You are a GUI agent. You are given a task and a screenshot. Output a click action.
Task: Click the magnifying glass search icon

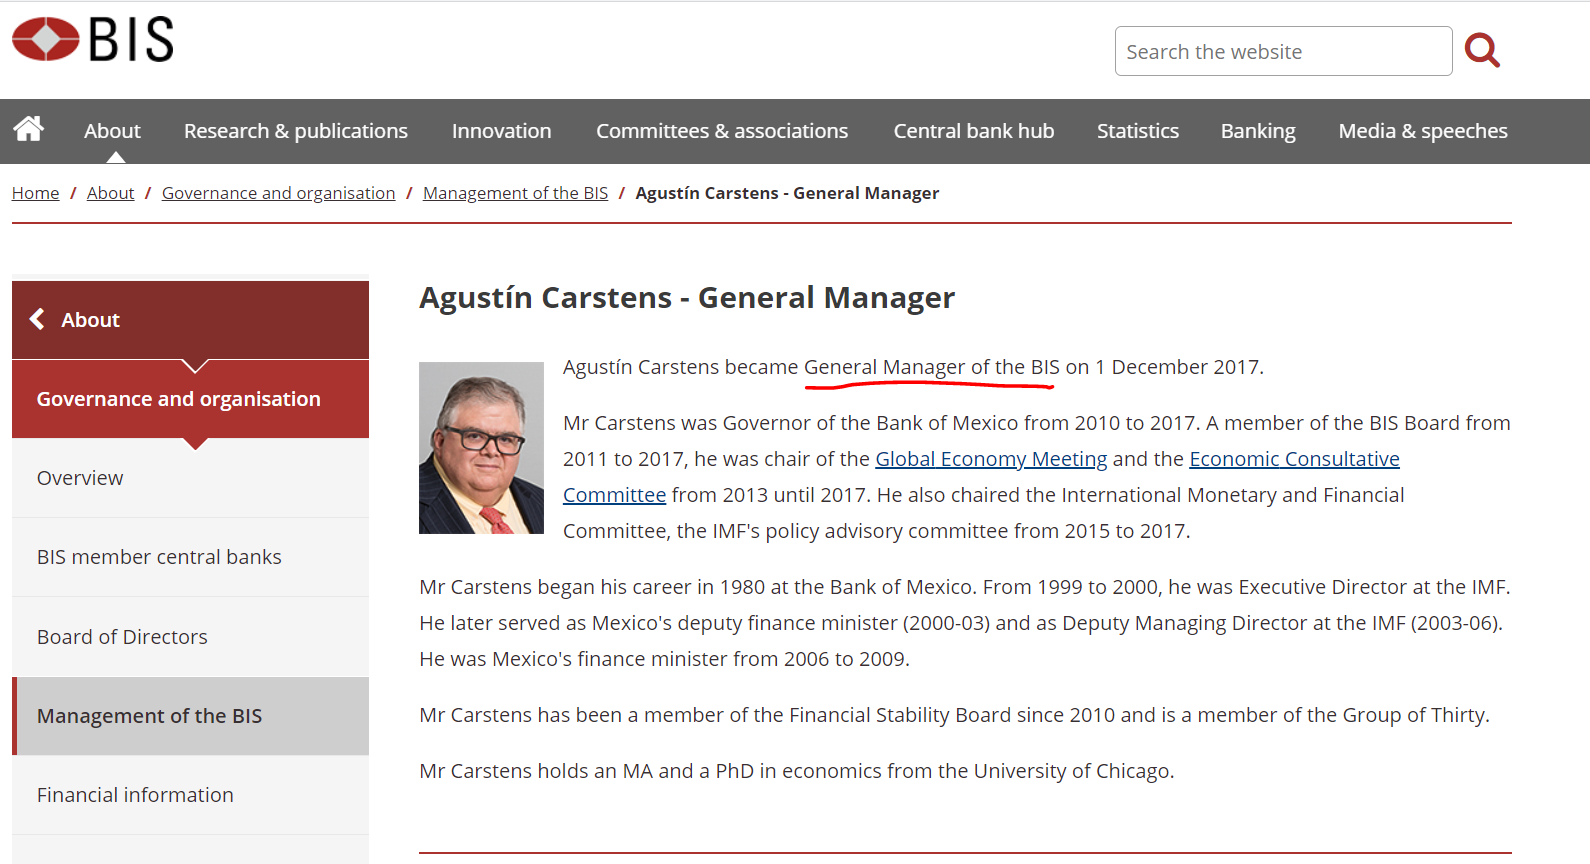pos(1481,50)
